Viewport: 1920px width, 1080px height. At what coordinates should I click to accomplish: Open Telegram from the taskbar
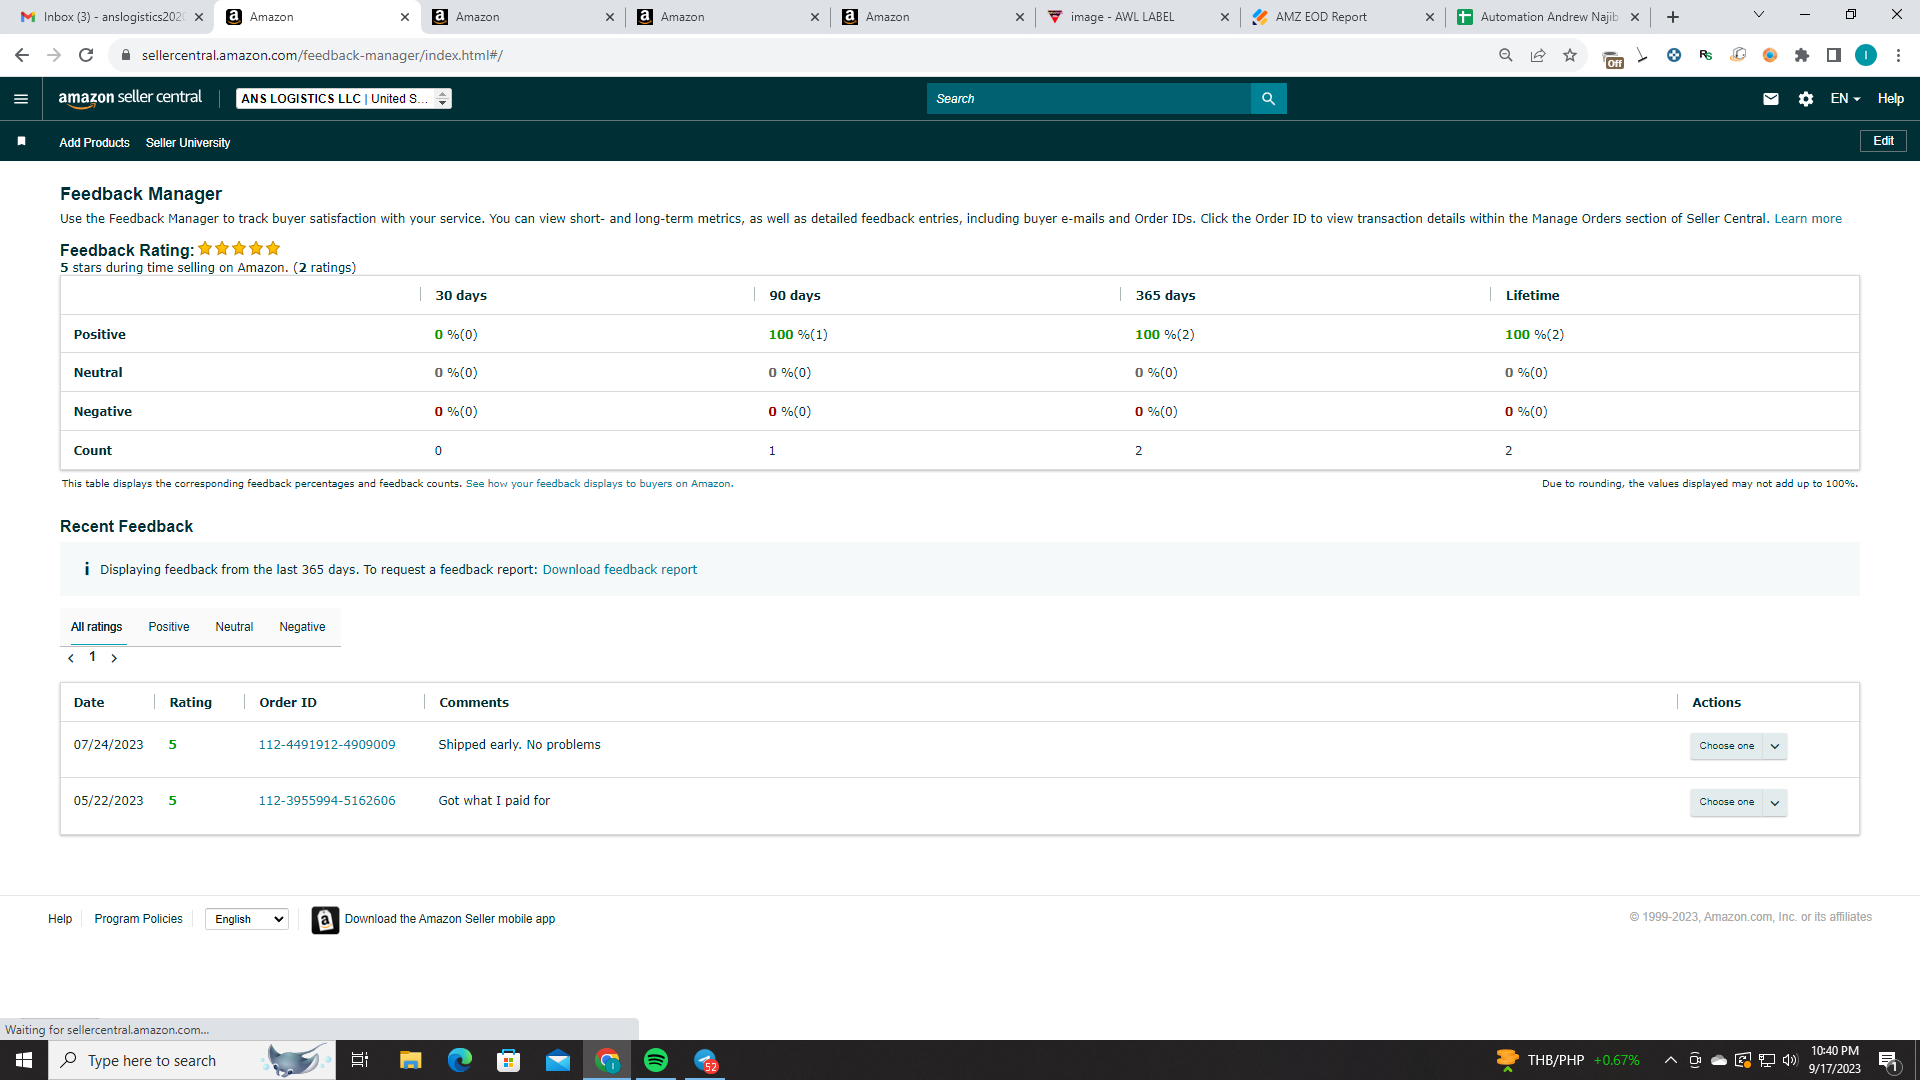(706, 1060)
